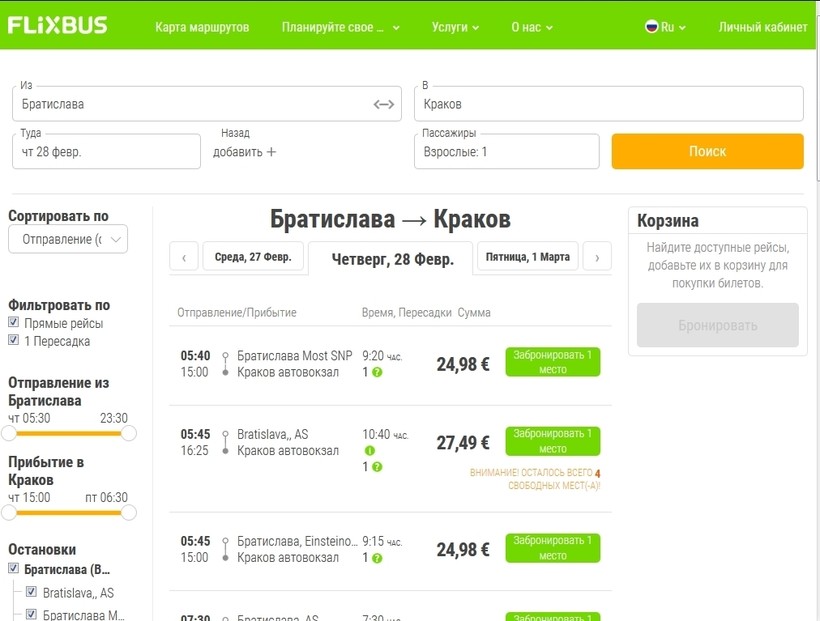
Task: Go to previous dates with left arrow
Action: 184,257
